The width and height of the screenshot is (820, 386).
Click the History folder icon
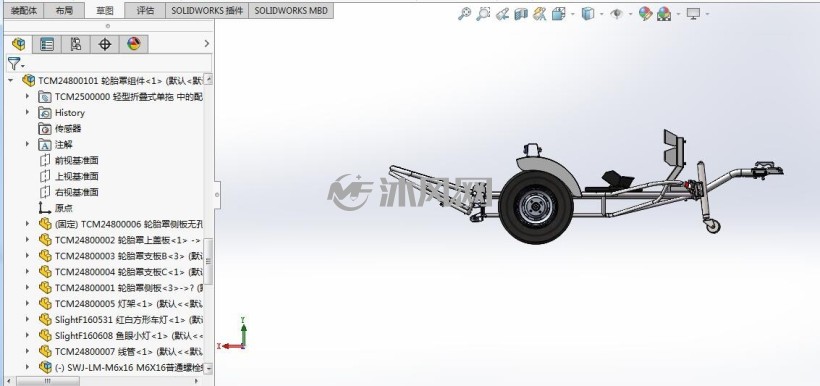tap(45, 112)
